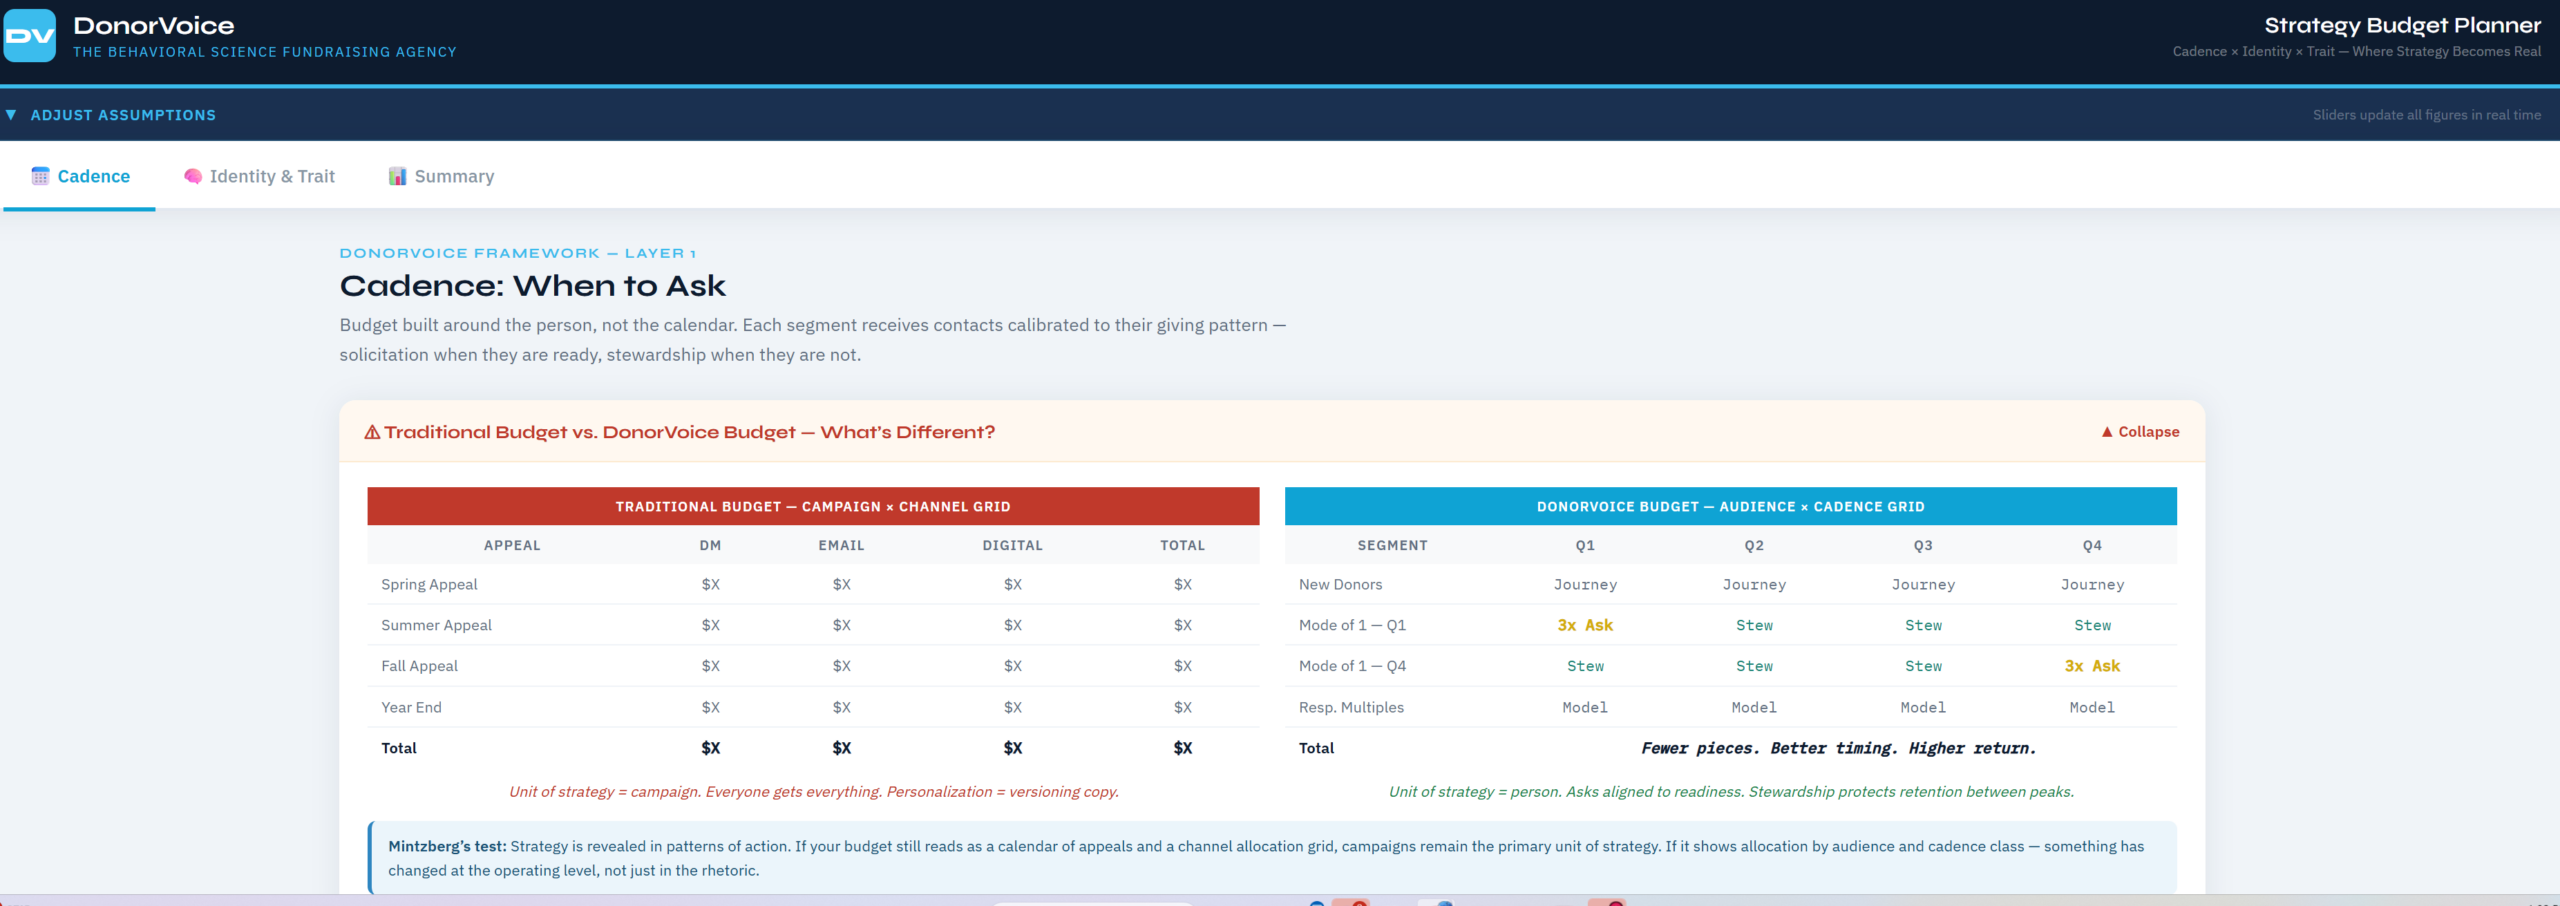Image resolution: width=2560 pixels, height=906 pixels.
Task: Switch to the Summary tab
Action: [x=454, y=176]
